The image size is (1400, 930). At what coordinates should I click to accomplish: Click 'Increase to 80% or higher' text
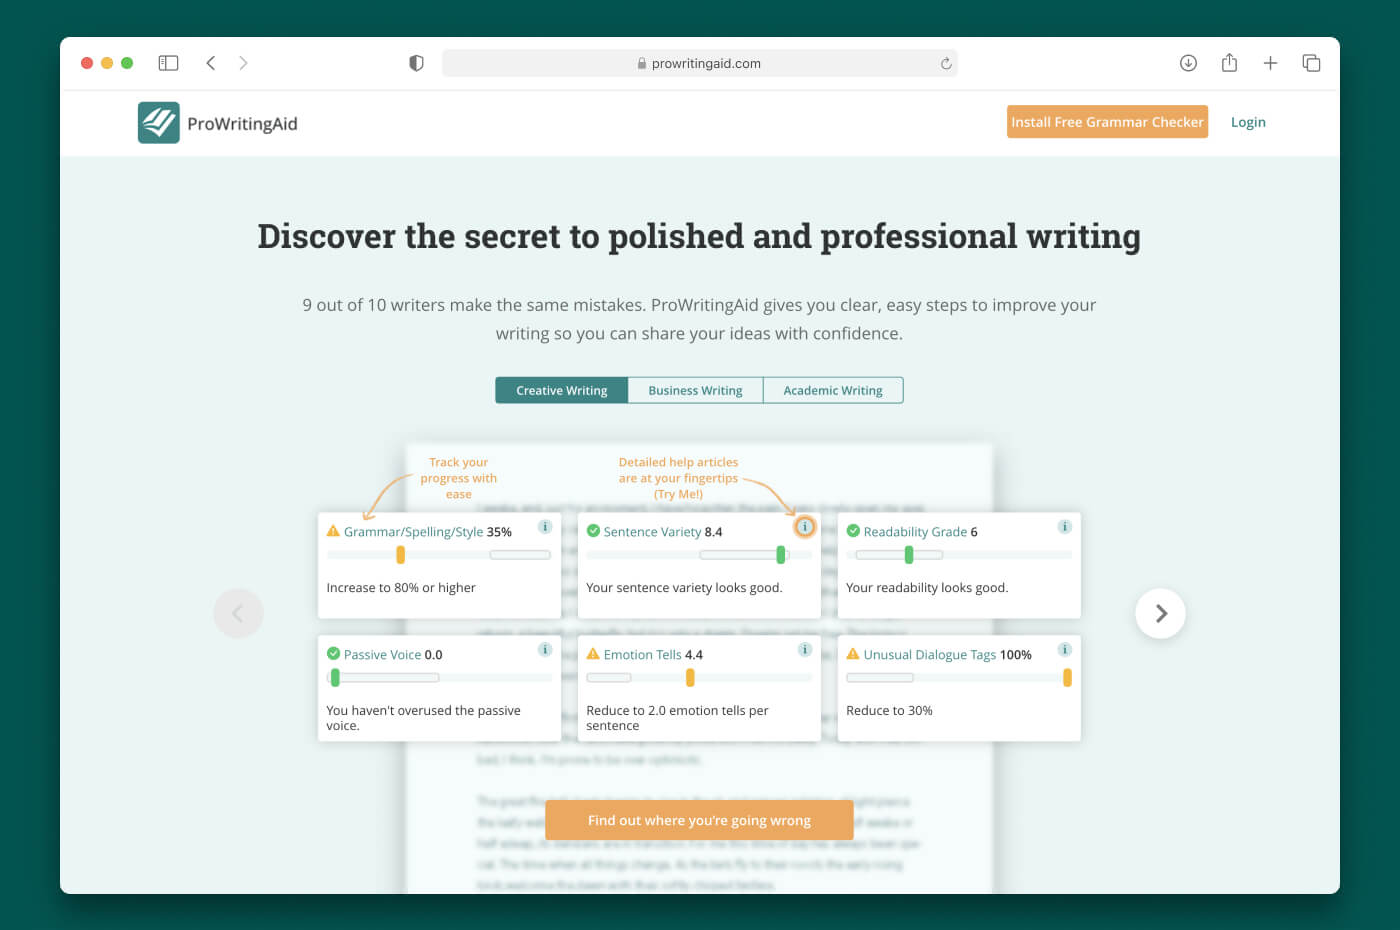point(401,588)
